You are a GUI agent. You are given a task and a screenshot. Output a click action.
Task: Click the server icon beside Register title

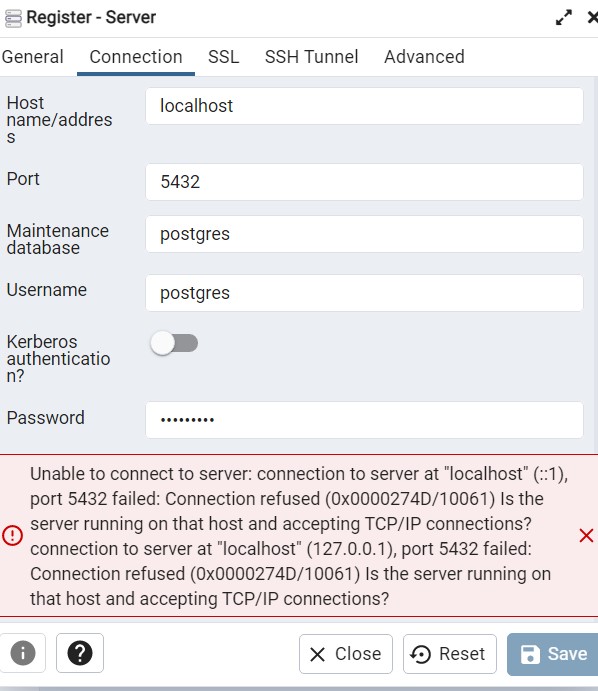coord(13,18)
